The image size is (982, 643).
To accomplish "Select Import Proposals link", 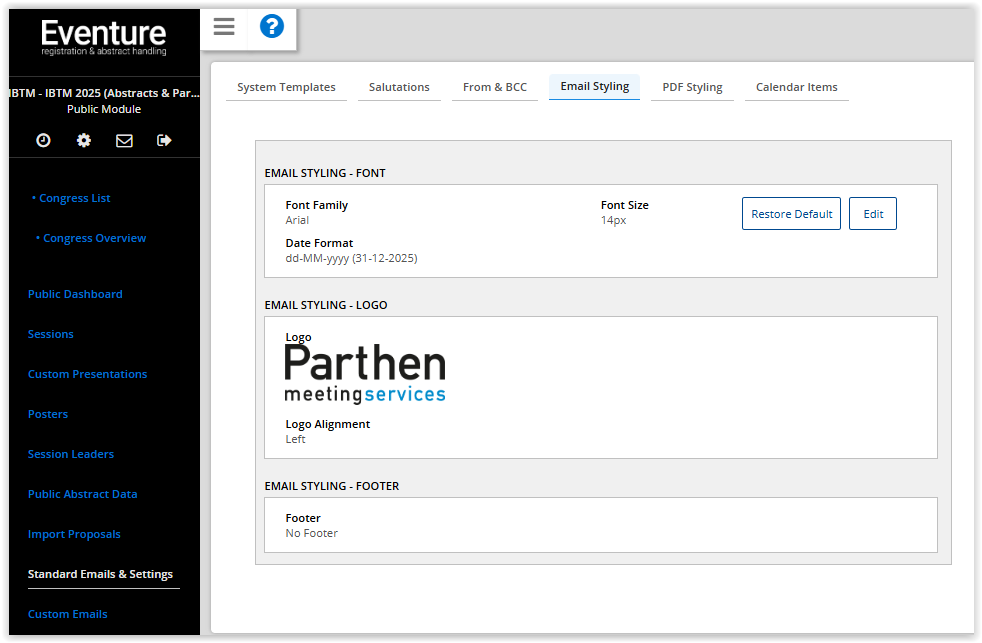I will click(x=74, y=535).
